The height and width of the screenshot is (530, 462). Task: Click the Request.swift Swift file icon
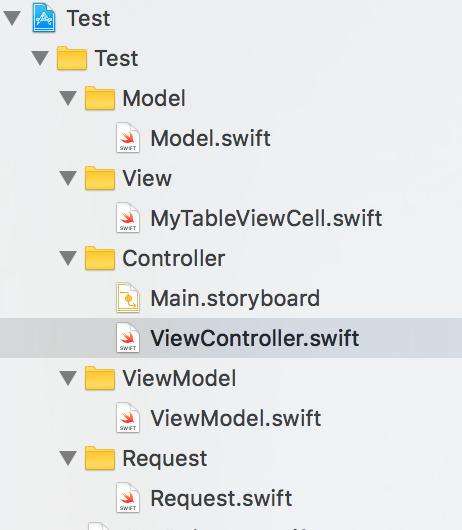(128, 498)
